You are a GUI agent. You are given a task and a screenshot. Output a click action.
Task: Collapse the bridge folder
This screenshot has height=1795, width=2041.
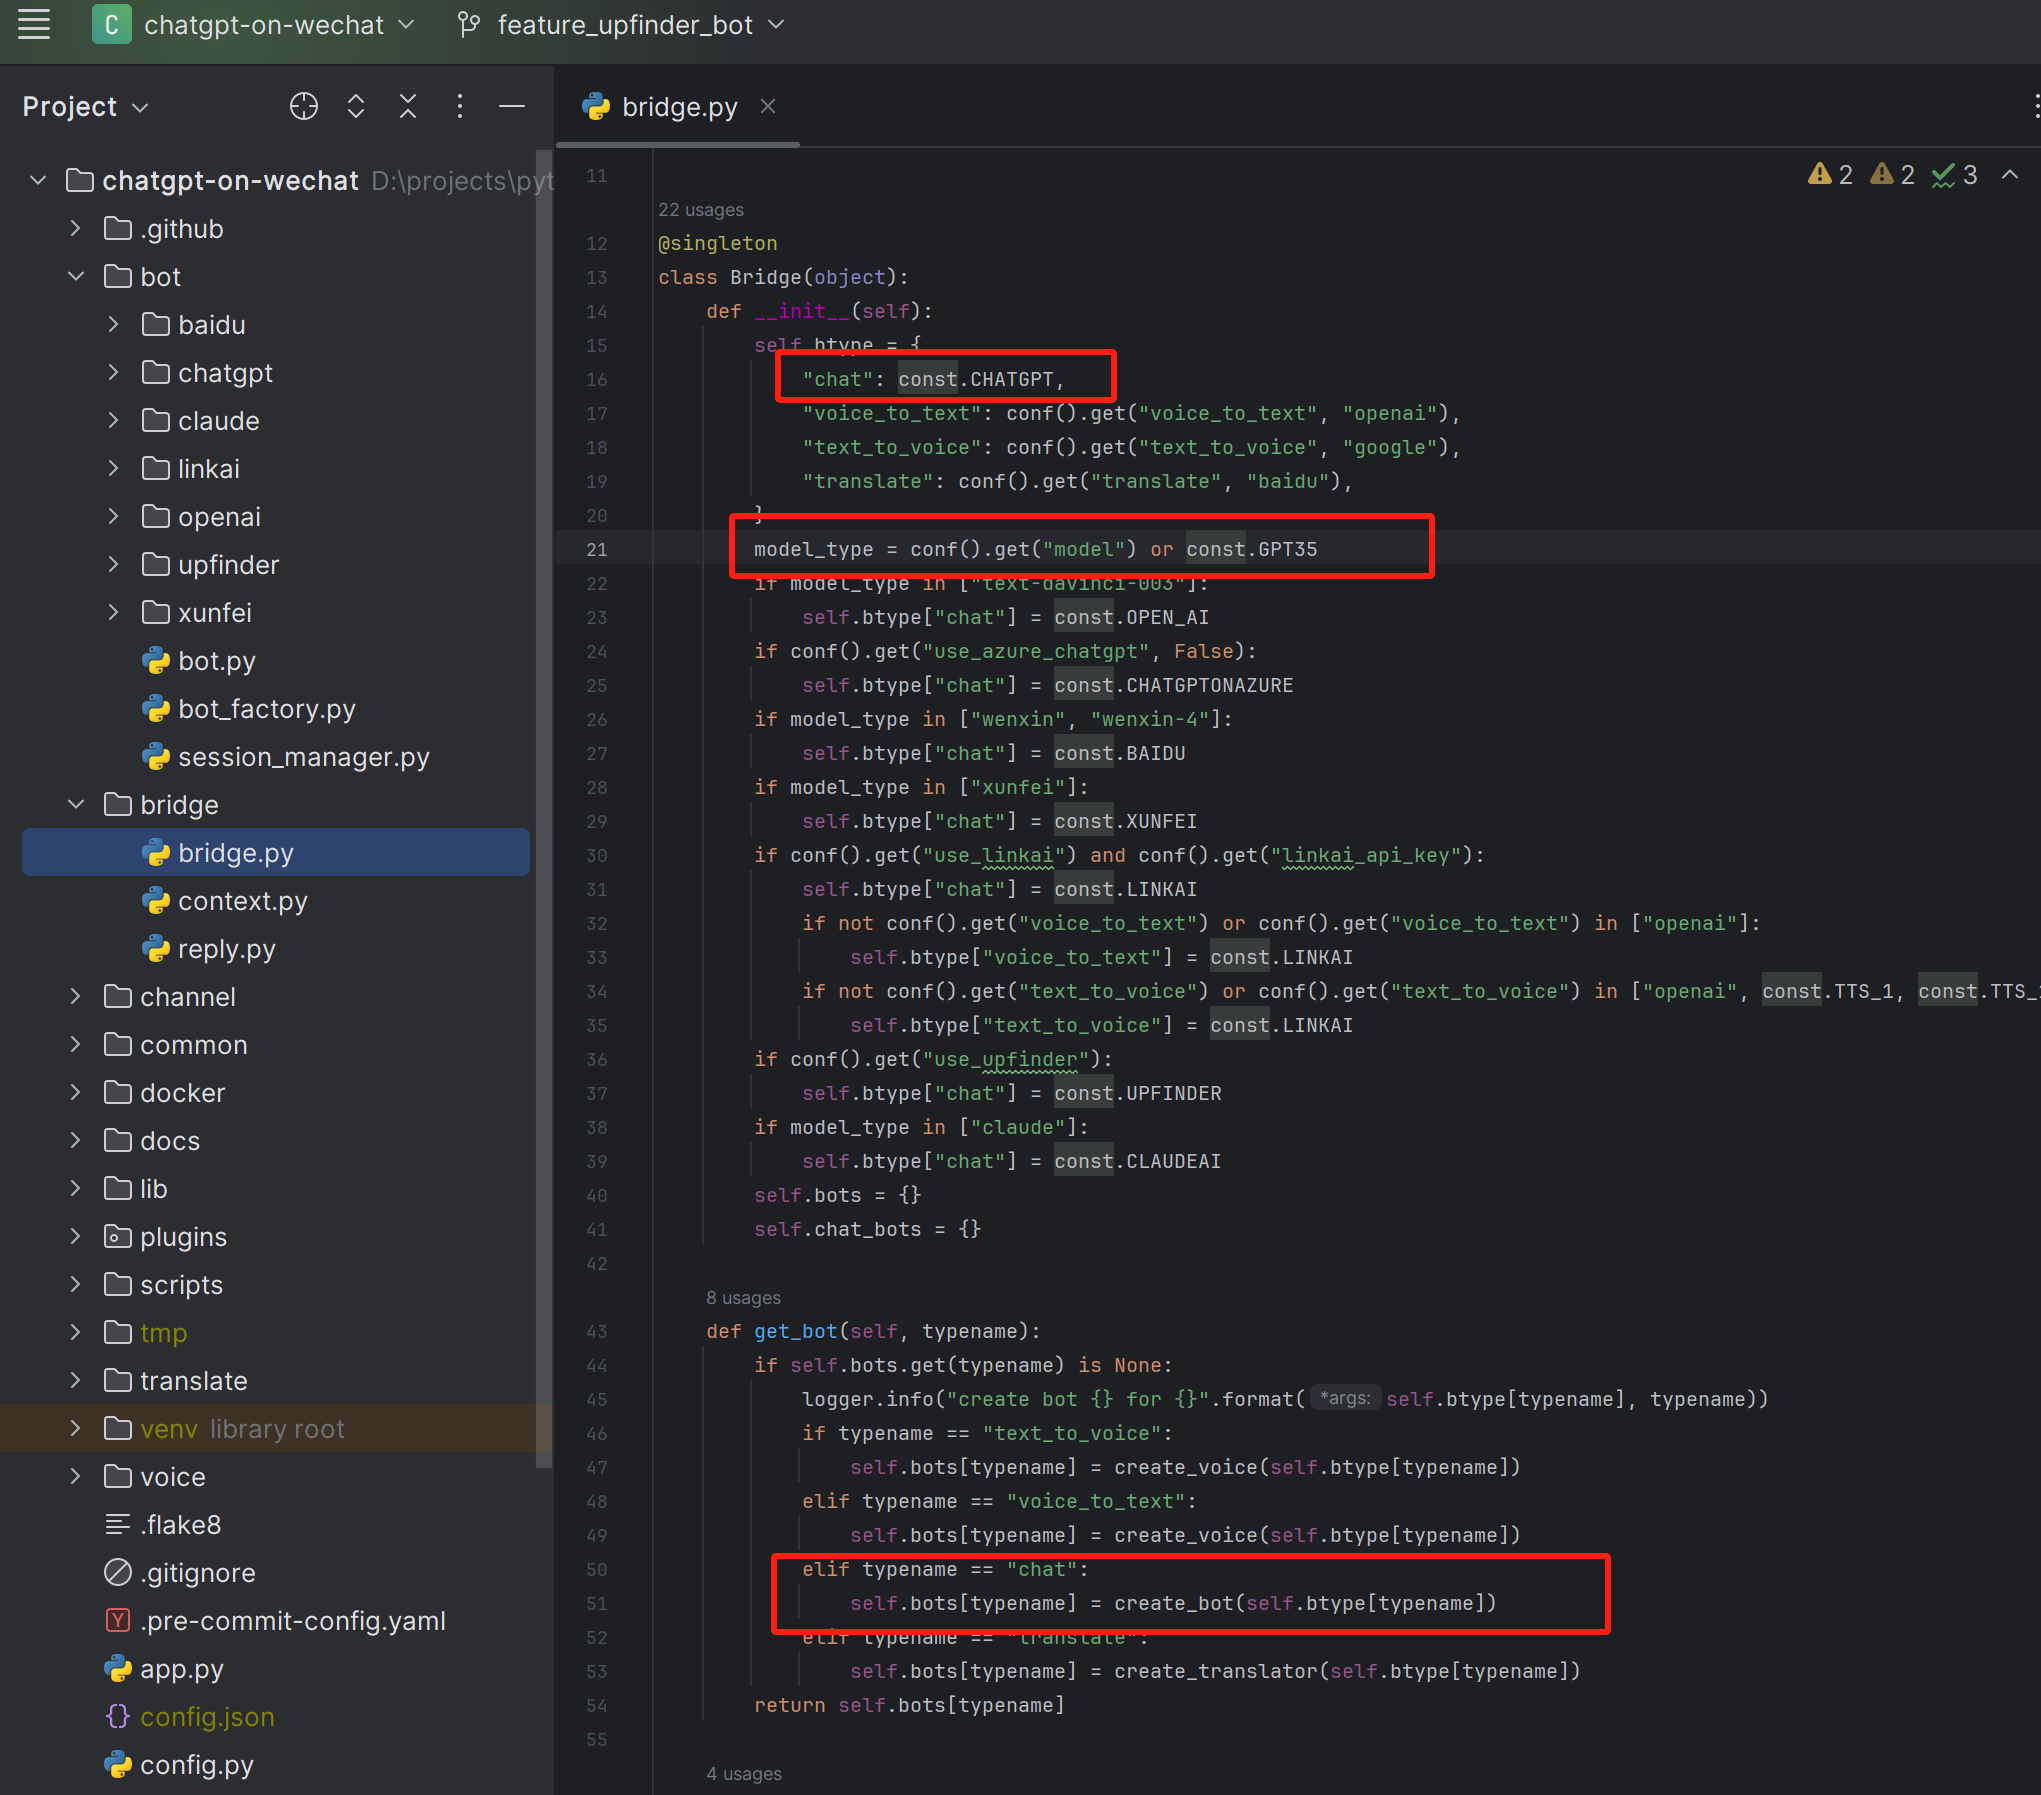76,804
